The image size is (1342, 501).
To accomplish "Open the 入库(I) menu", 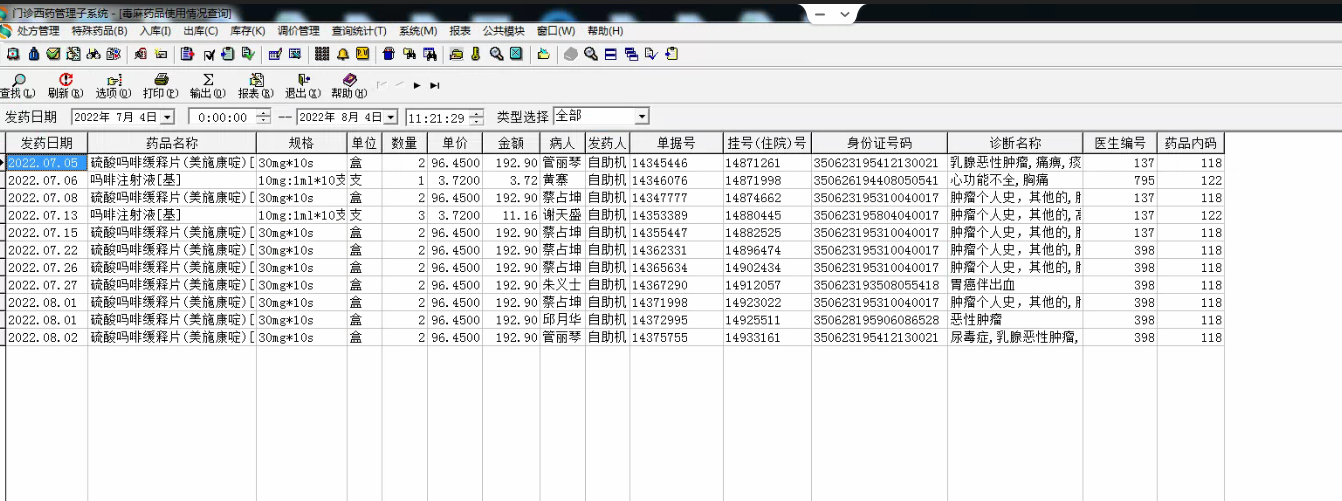I will tap(155, 31).
